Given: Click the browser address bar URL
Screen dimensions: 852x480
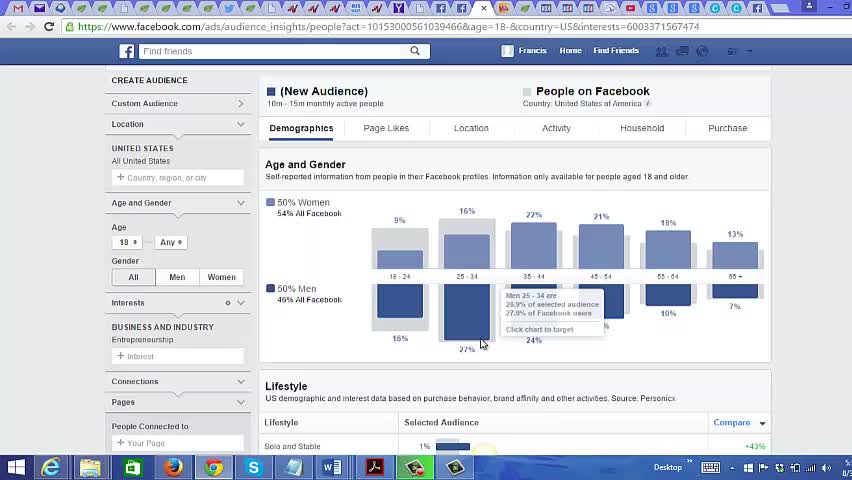Looking at the screenshot, I should click(388, 27).
